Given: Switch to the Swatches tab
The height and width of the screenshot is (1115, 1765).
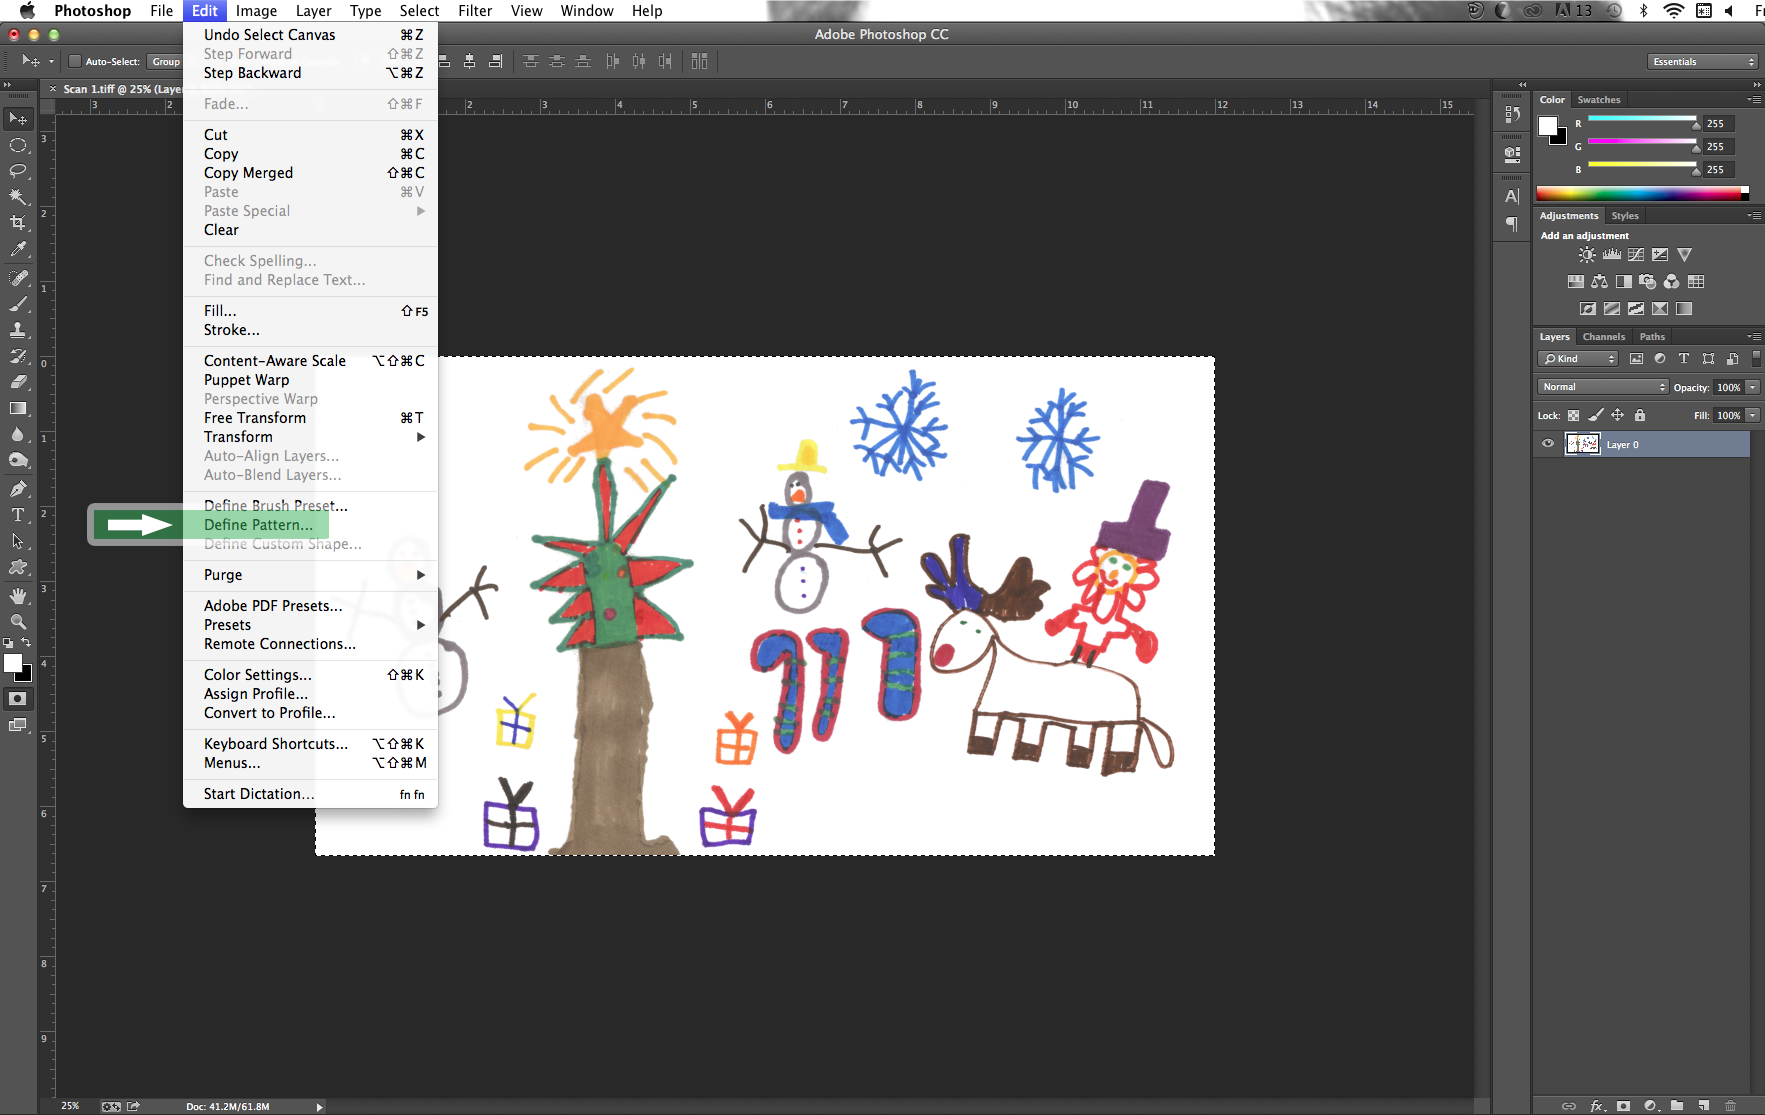Looking at the screenshot, I should (1598, 100).
